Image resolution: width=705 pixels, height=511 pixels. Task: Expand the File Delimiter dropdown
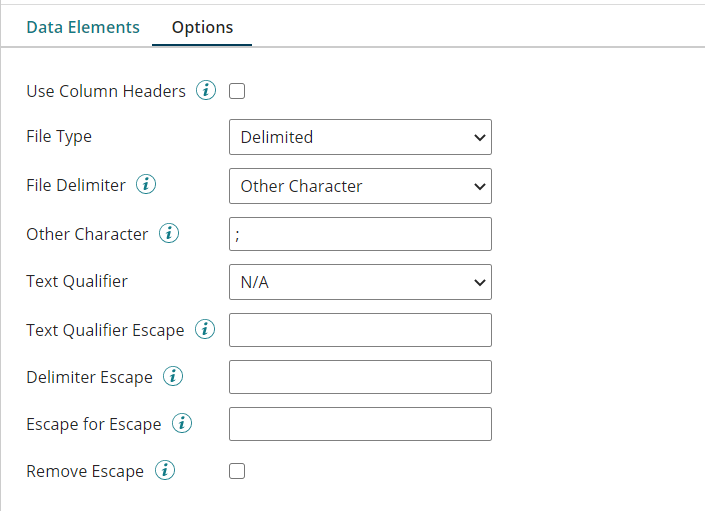pos(360,186)
